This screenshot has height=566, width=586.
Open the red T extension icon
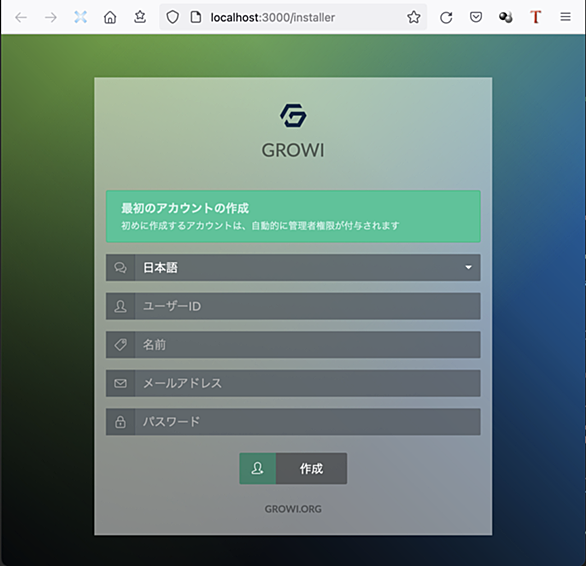coord(535,17)
